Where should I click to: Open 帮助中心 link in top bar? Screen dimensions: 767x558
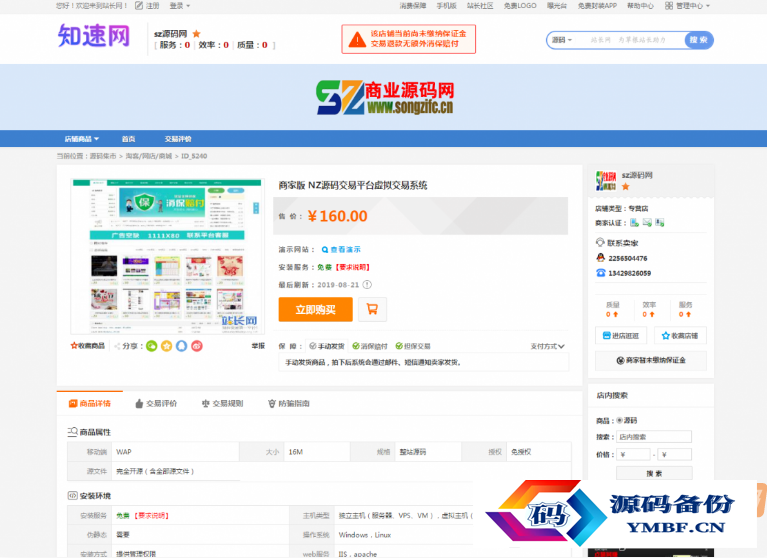click(640, 6)
